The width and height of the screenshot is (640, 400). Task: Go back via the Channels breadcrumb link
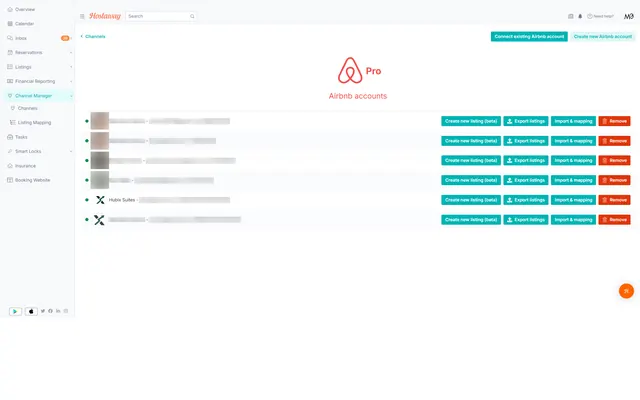tap(93, 36)
